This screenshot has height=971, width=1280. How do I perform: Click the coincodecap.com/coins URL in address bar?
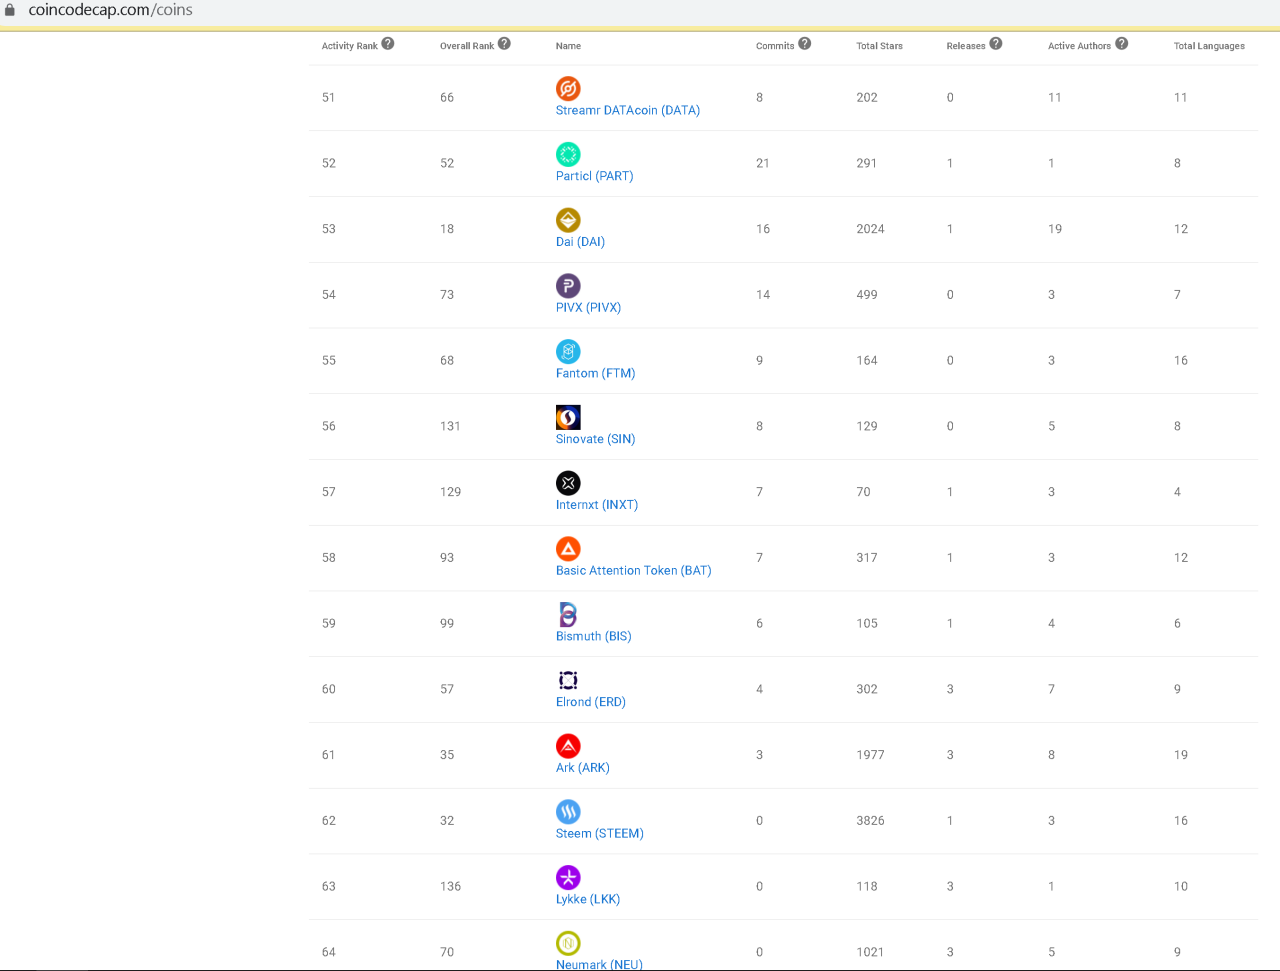click(110, 10)
